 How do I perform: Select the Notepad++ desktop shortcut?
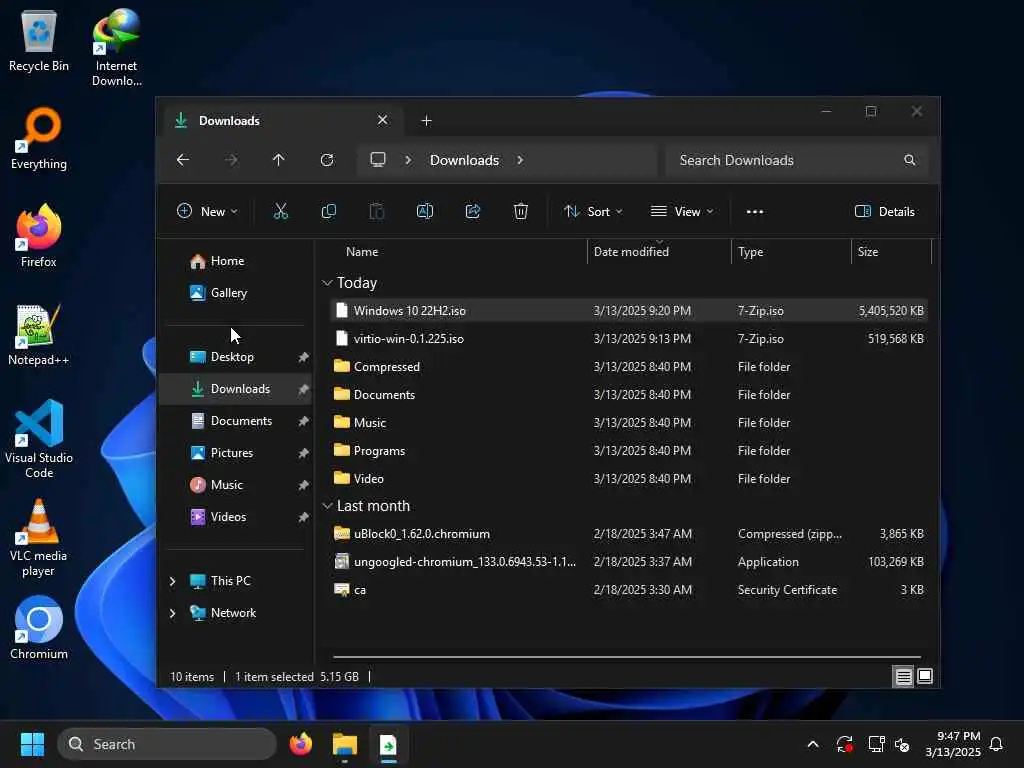pyautogui.click(x=39, y=334)
